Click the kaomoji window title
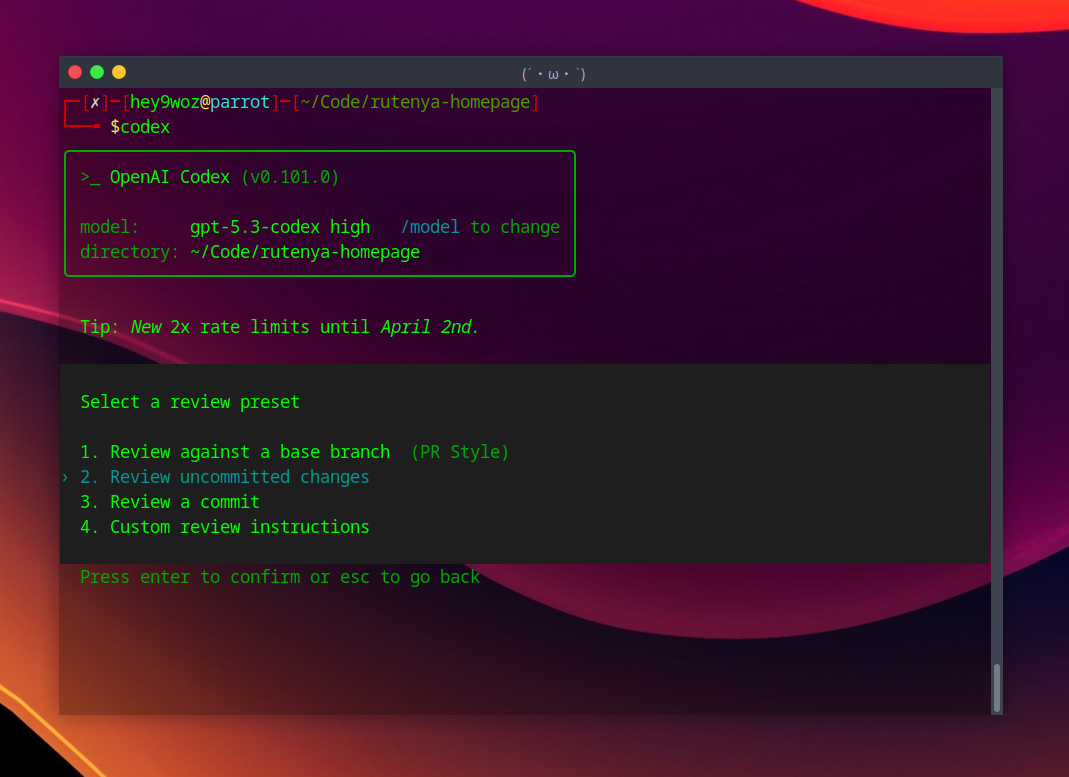The image size is (1069, 777). coord(553,73)
